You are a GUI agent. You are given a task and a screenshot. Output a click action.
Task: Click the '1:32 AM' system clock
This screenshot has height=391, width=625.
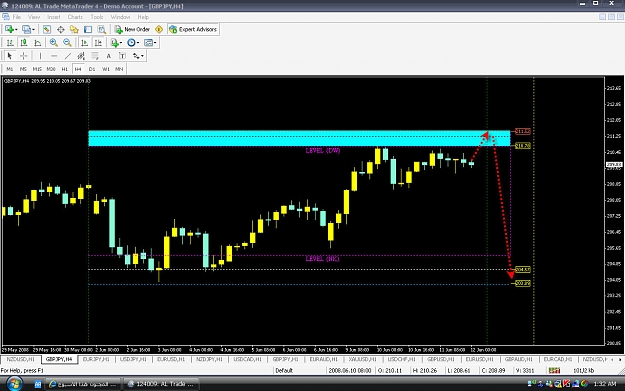click(605, 384)
